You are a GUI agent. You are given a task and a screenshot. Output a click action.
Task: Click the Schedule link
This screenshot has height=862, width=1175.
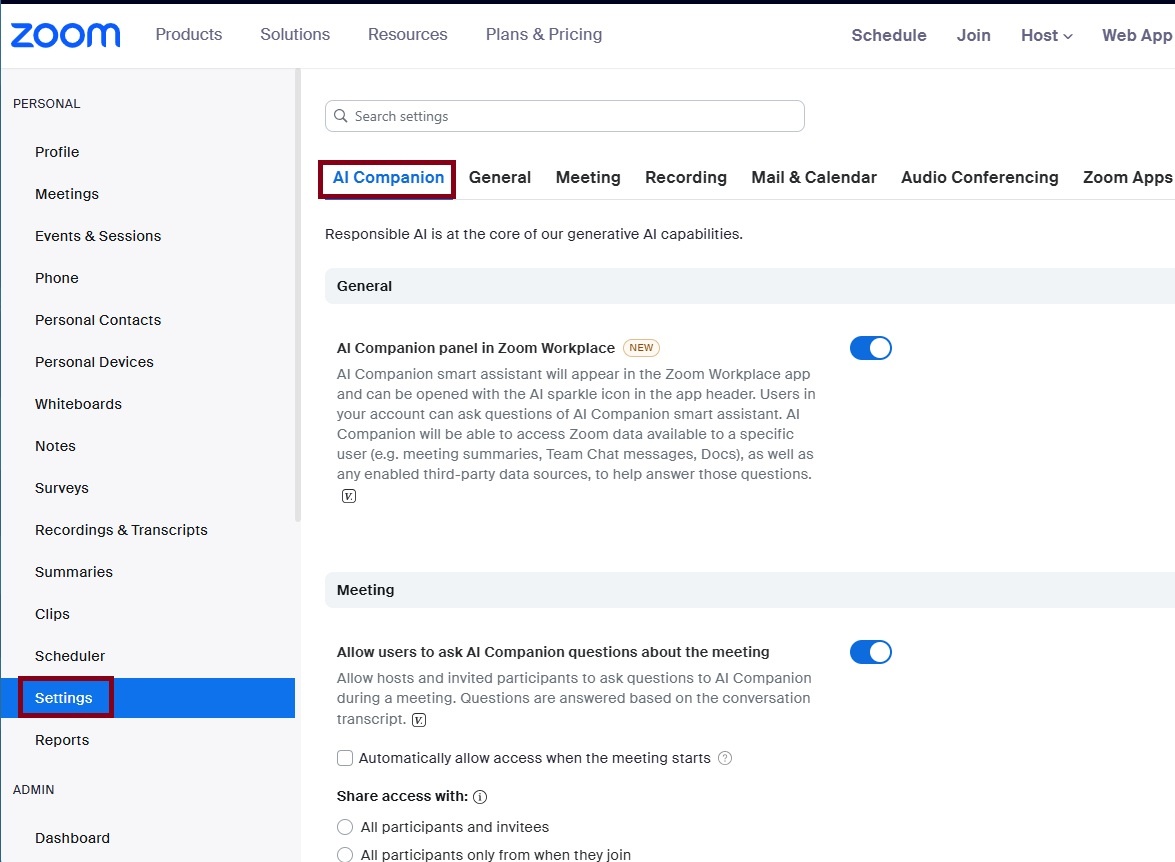tap(888, 35)
